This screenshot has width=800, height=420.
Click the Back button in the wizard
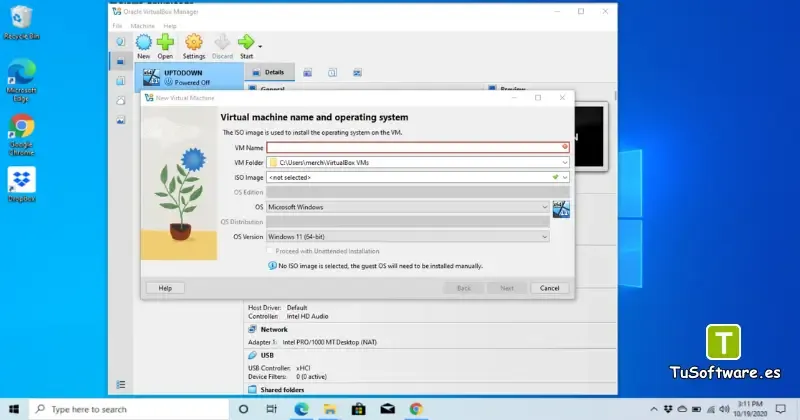(464, 288)
